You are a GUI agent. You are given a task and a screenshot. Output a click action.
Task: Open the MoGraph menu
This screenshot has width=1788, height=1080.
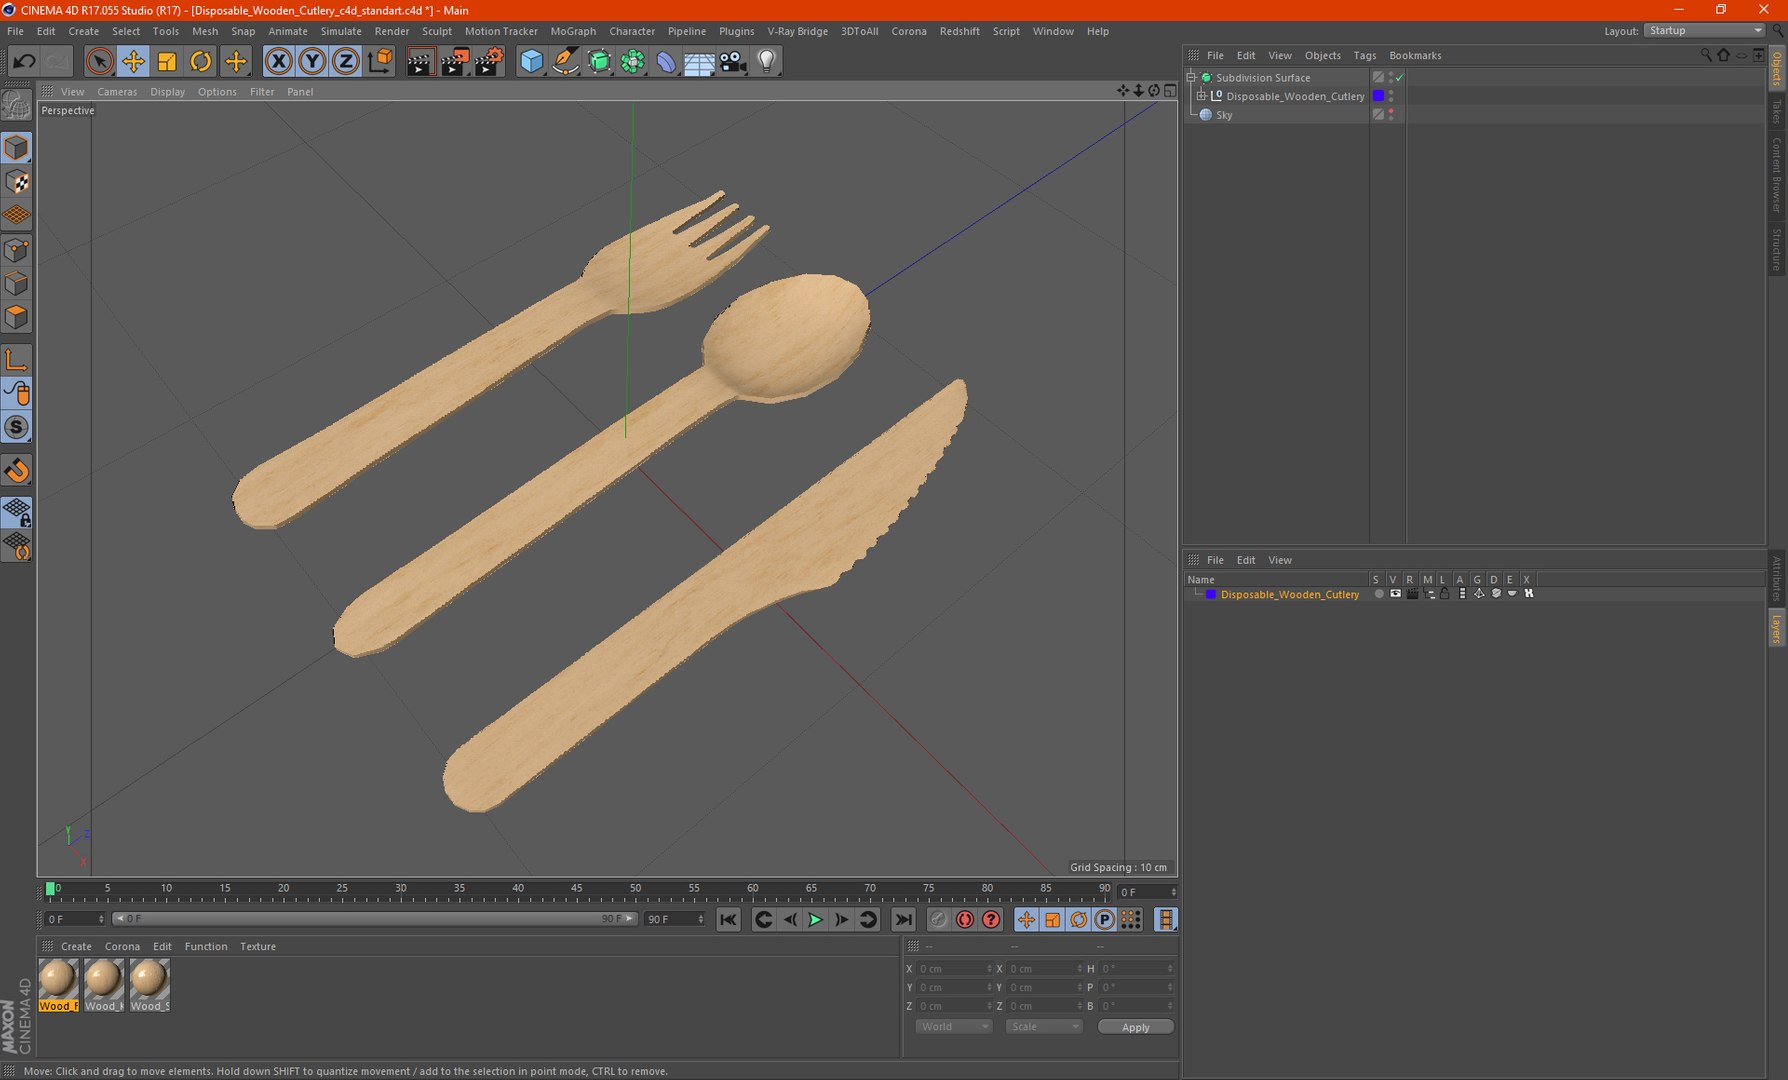click(x=573, y=31)
